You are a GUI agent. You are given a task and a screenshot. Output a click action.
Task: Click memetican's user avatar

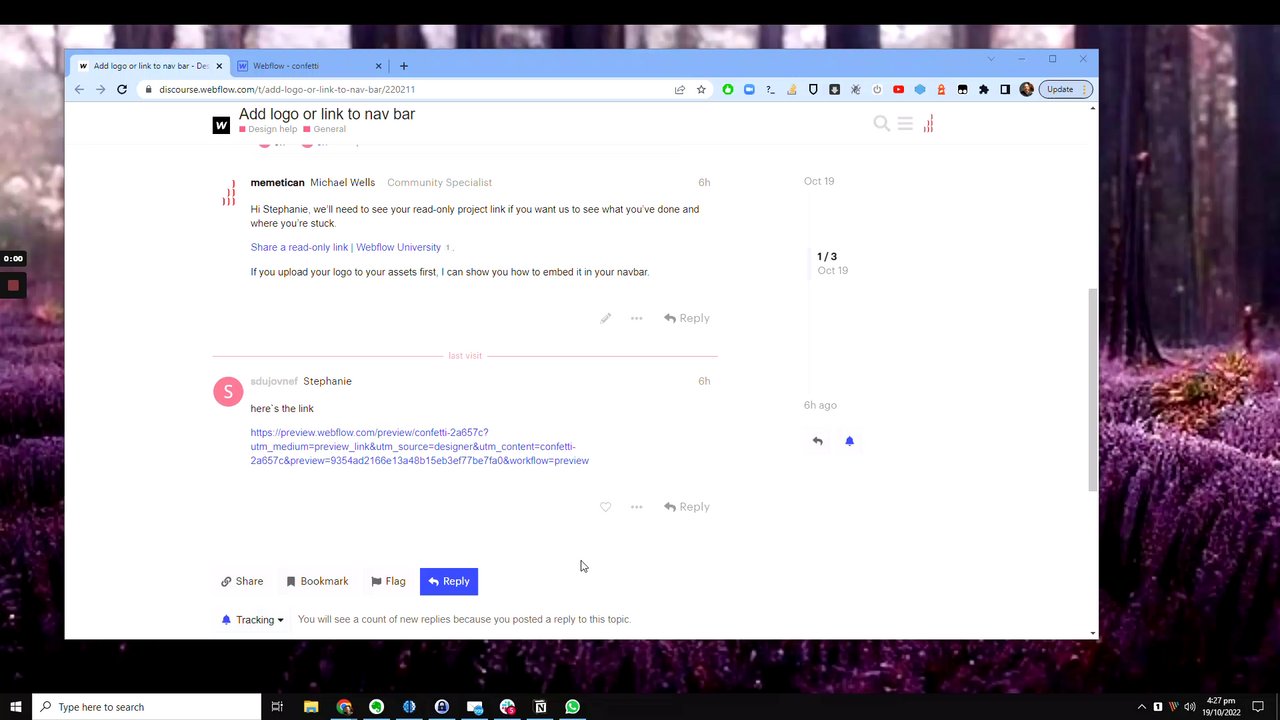pyautogui.click(x=228, y=192)
